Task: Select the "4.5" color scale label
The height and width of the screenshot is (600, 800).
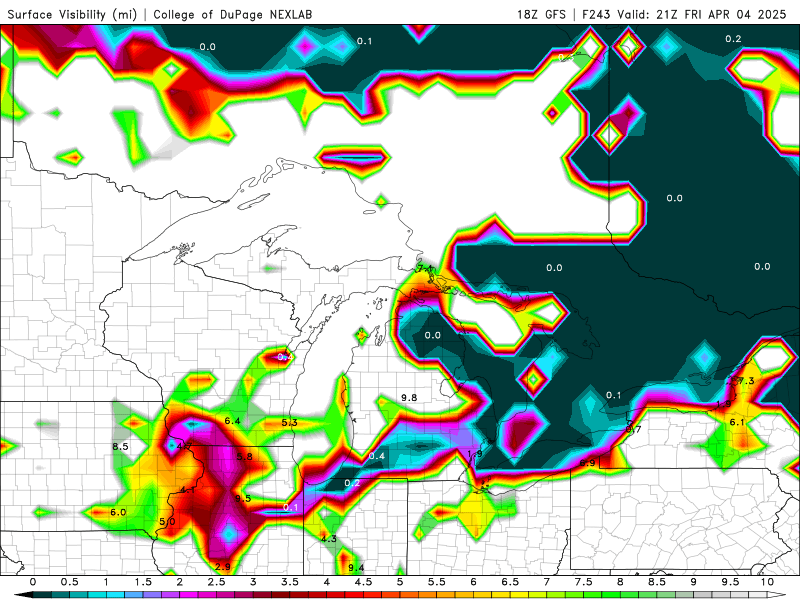Action: 363,582
